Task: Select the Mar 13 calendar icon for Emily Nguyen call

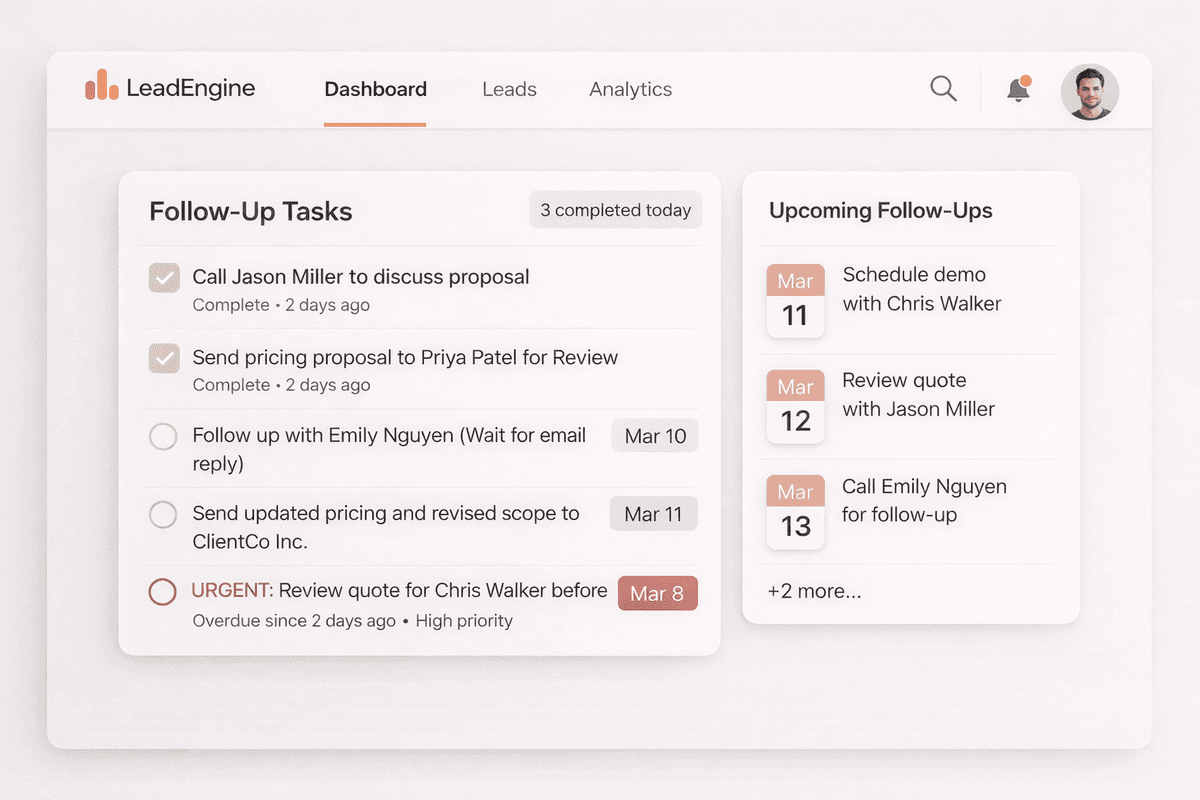Action: click(x=795, y=511)
